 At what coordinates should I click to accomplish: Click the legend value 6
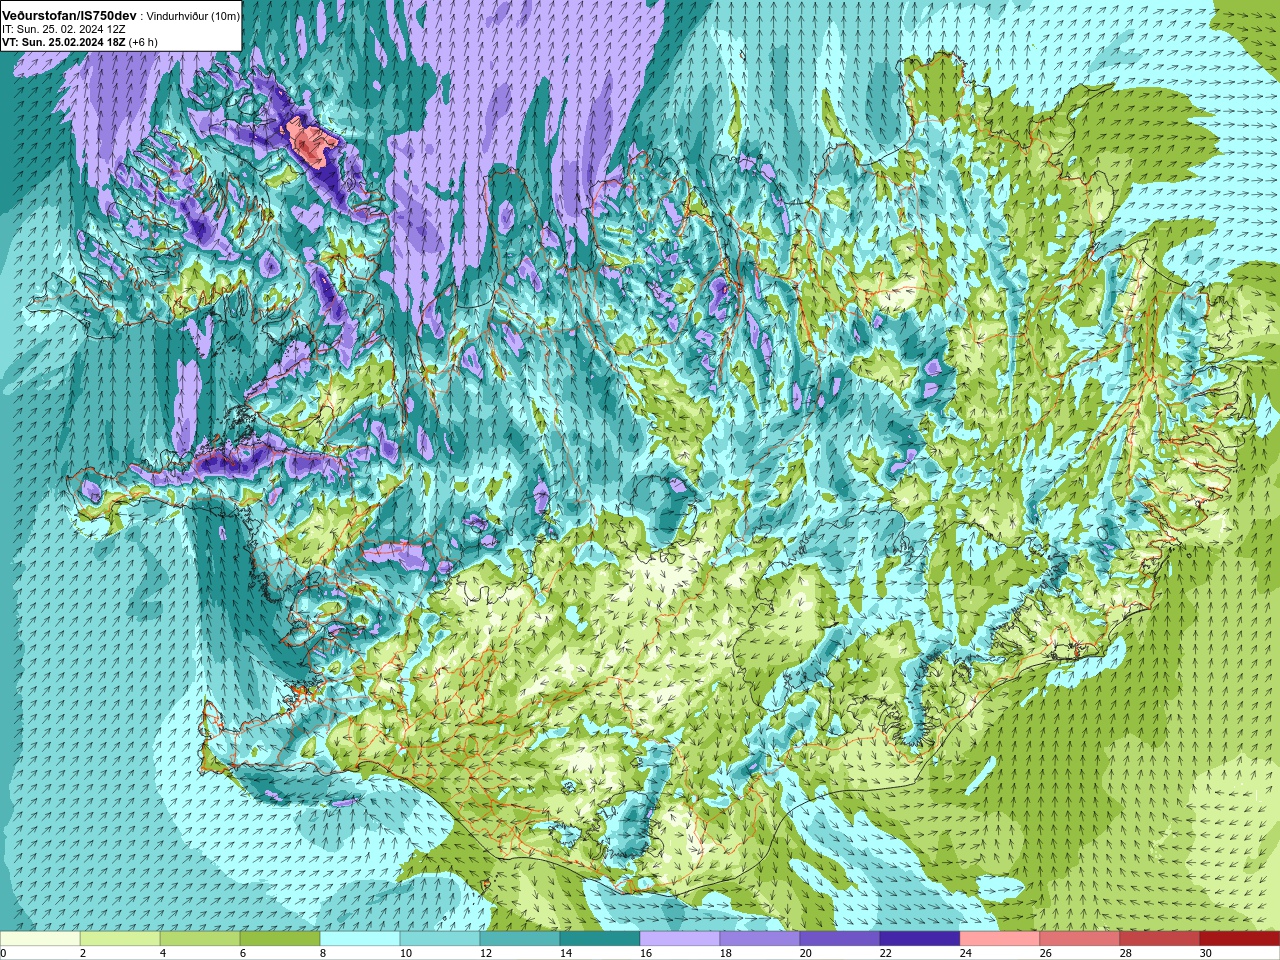[242, 953]
